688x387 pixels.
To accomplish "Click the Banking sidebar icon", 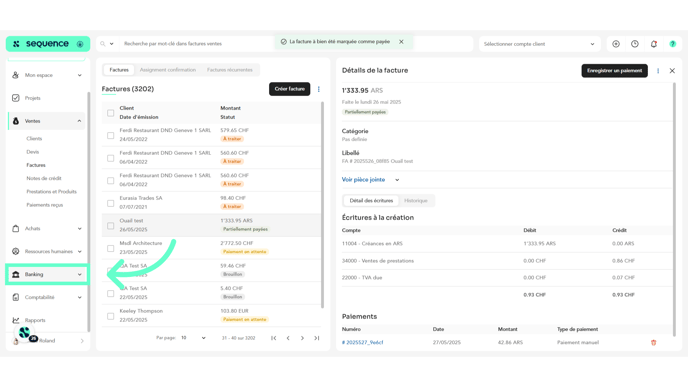I will [x=16, y=274].
